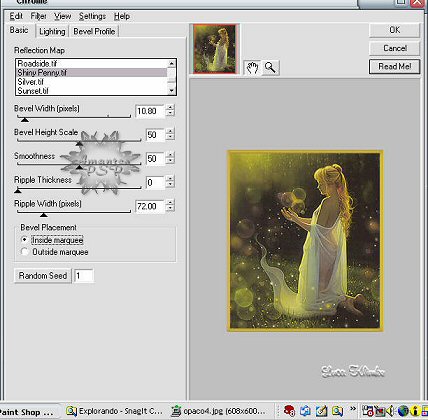Open the View menu
428x420 pixels.
[x=62, y=16]
